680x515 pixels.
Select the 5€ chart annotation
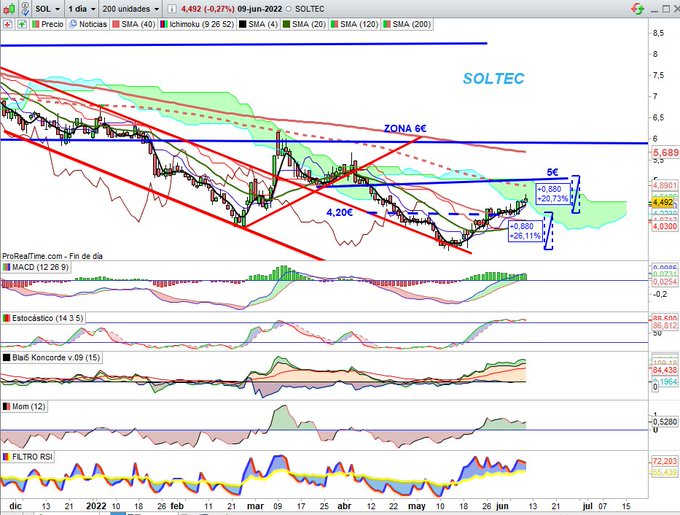(x=552, y=173)
